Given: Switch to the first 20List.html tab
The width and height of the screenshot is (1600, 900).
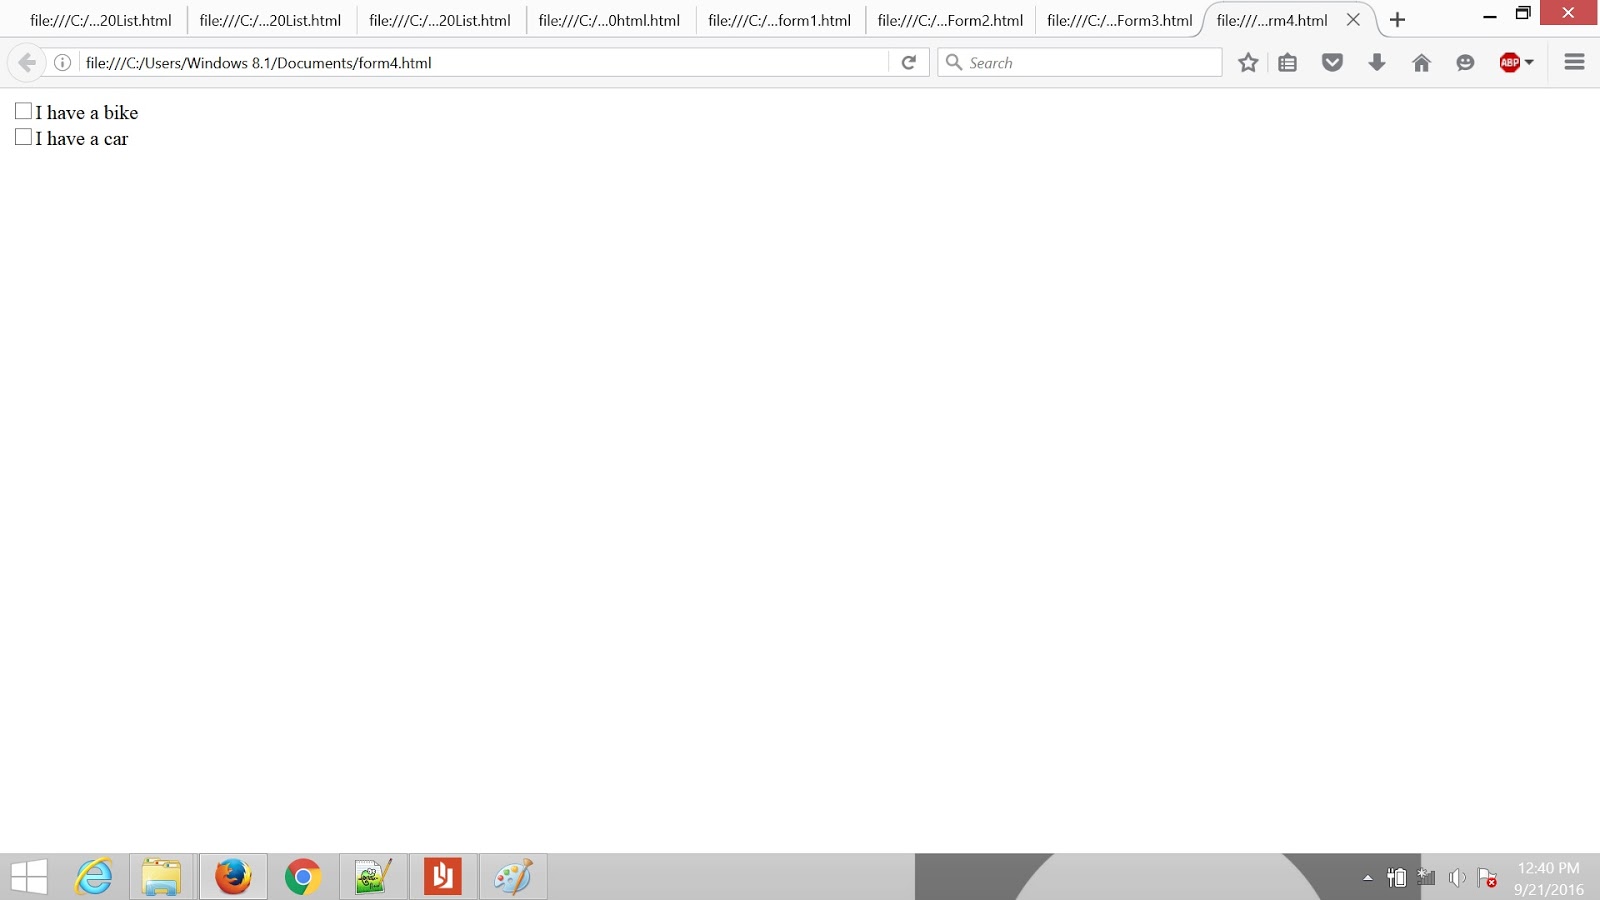Looking at the screenshot, I should [101, 20].
